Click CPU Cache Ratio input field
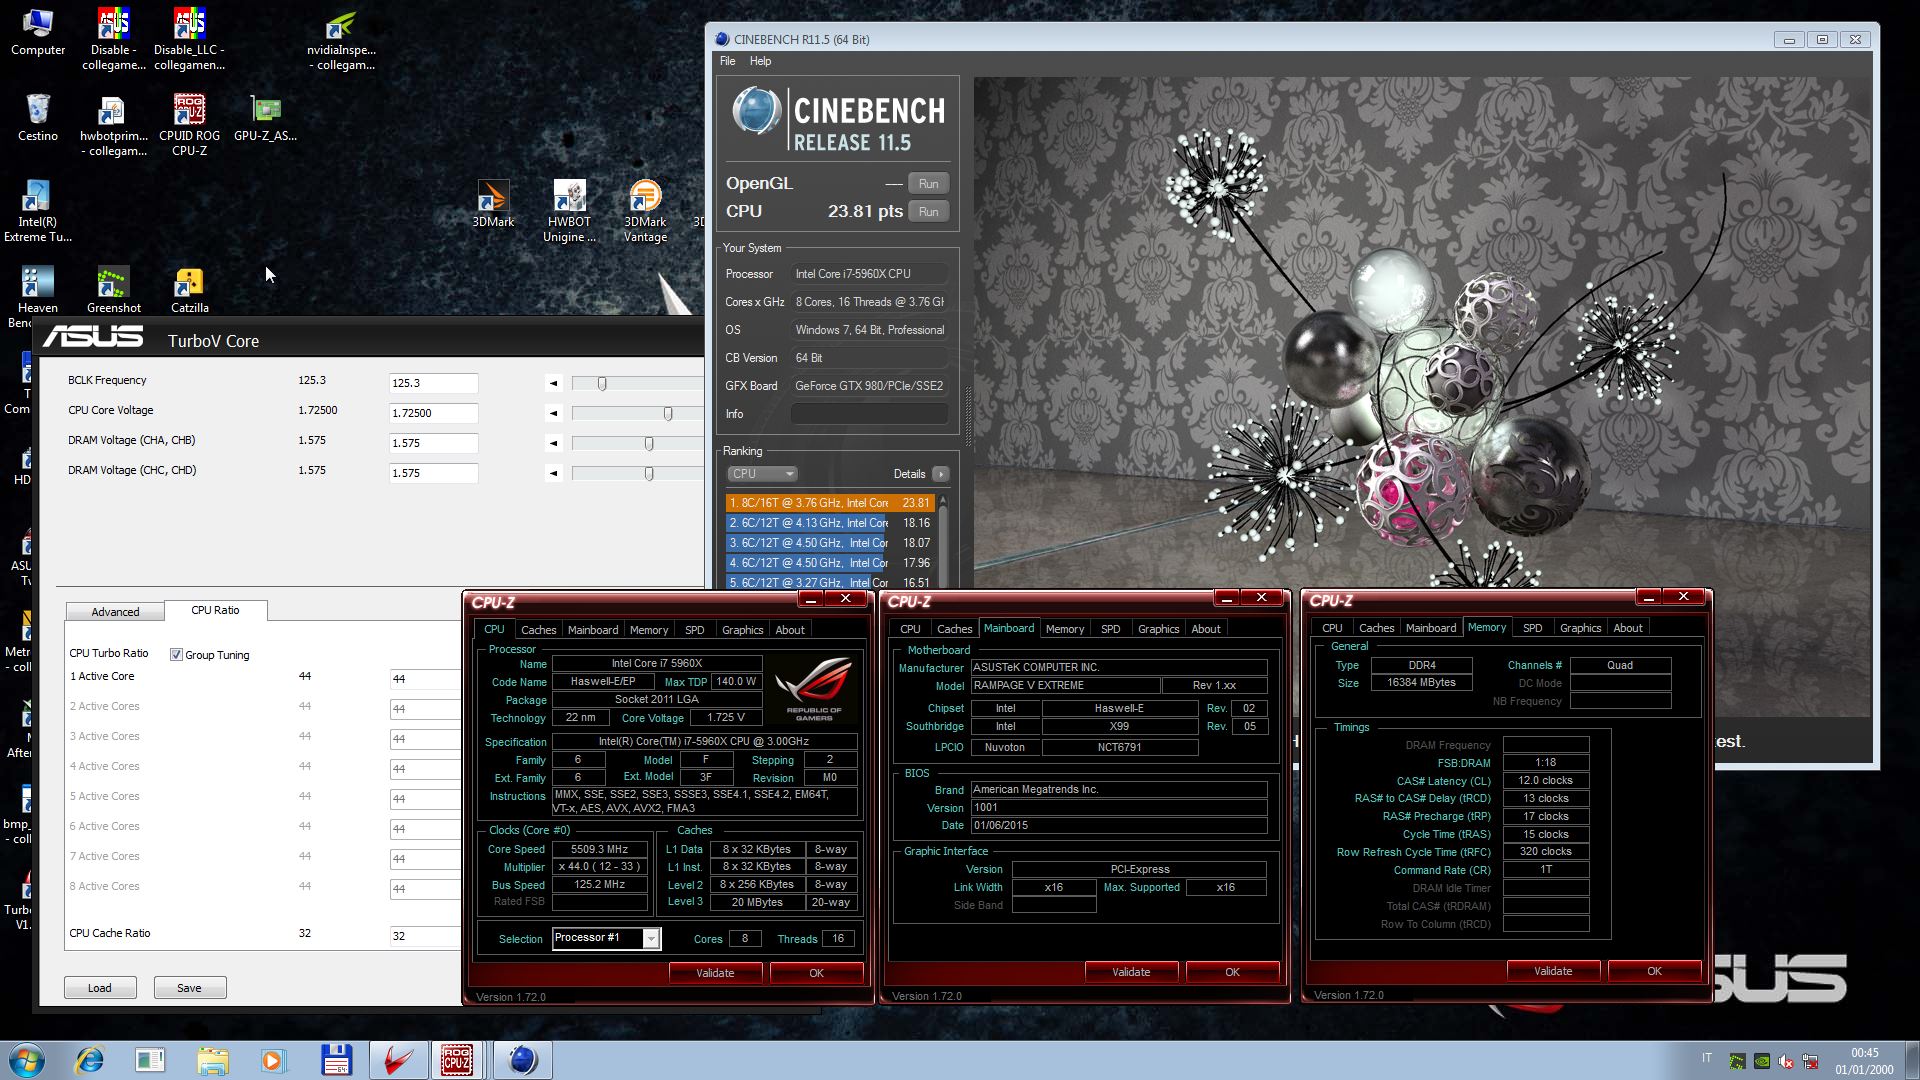The width and height of the screenshot is (1920, 1080). [x=425, y=936]
